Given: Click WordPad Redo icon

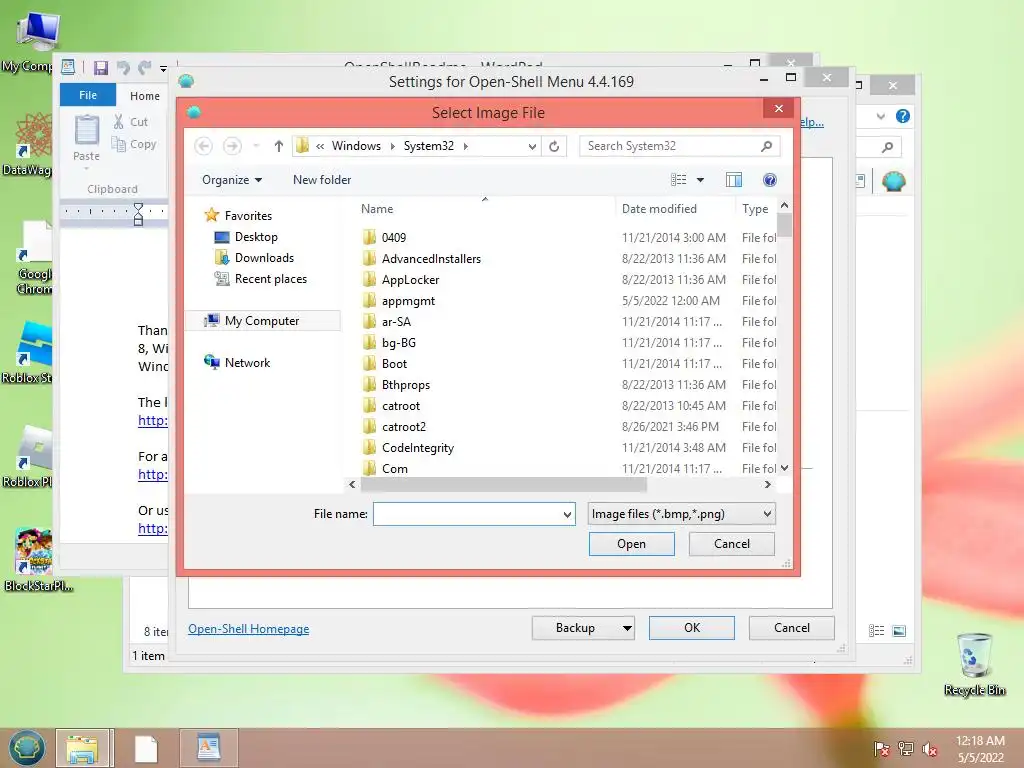Looking at the screenshot, I should [x=144, y=67].
